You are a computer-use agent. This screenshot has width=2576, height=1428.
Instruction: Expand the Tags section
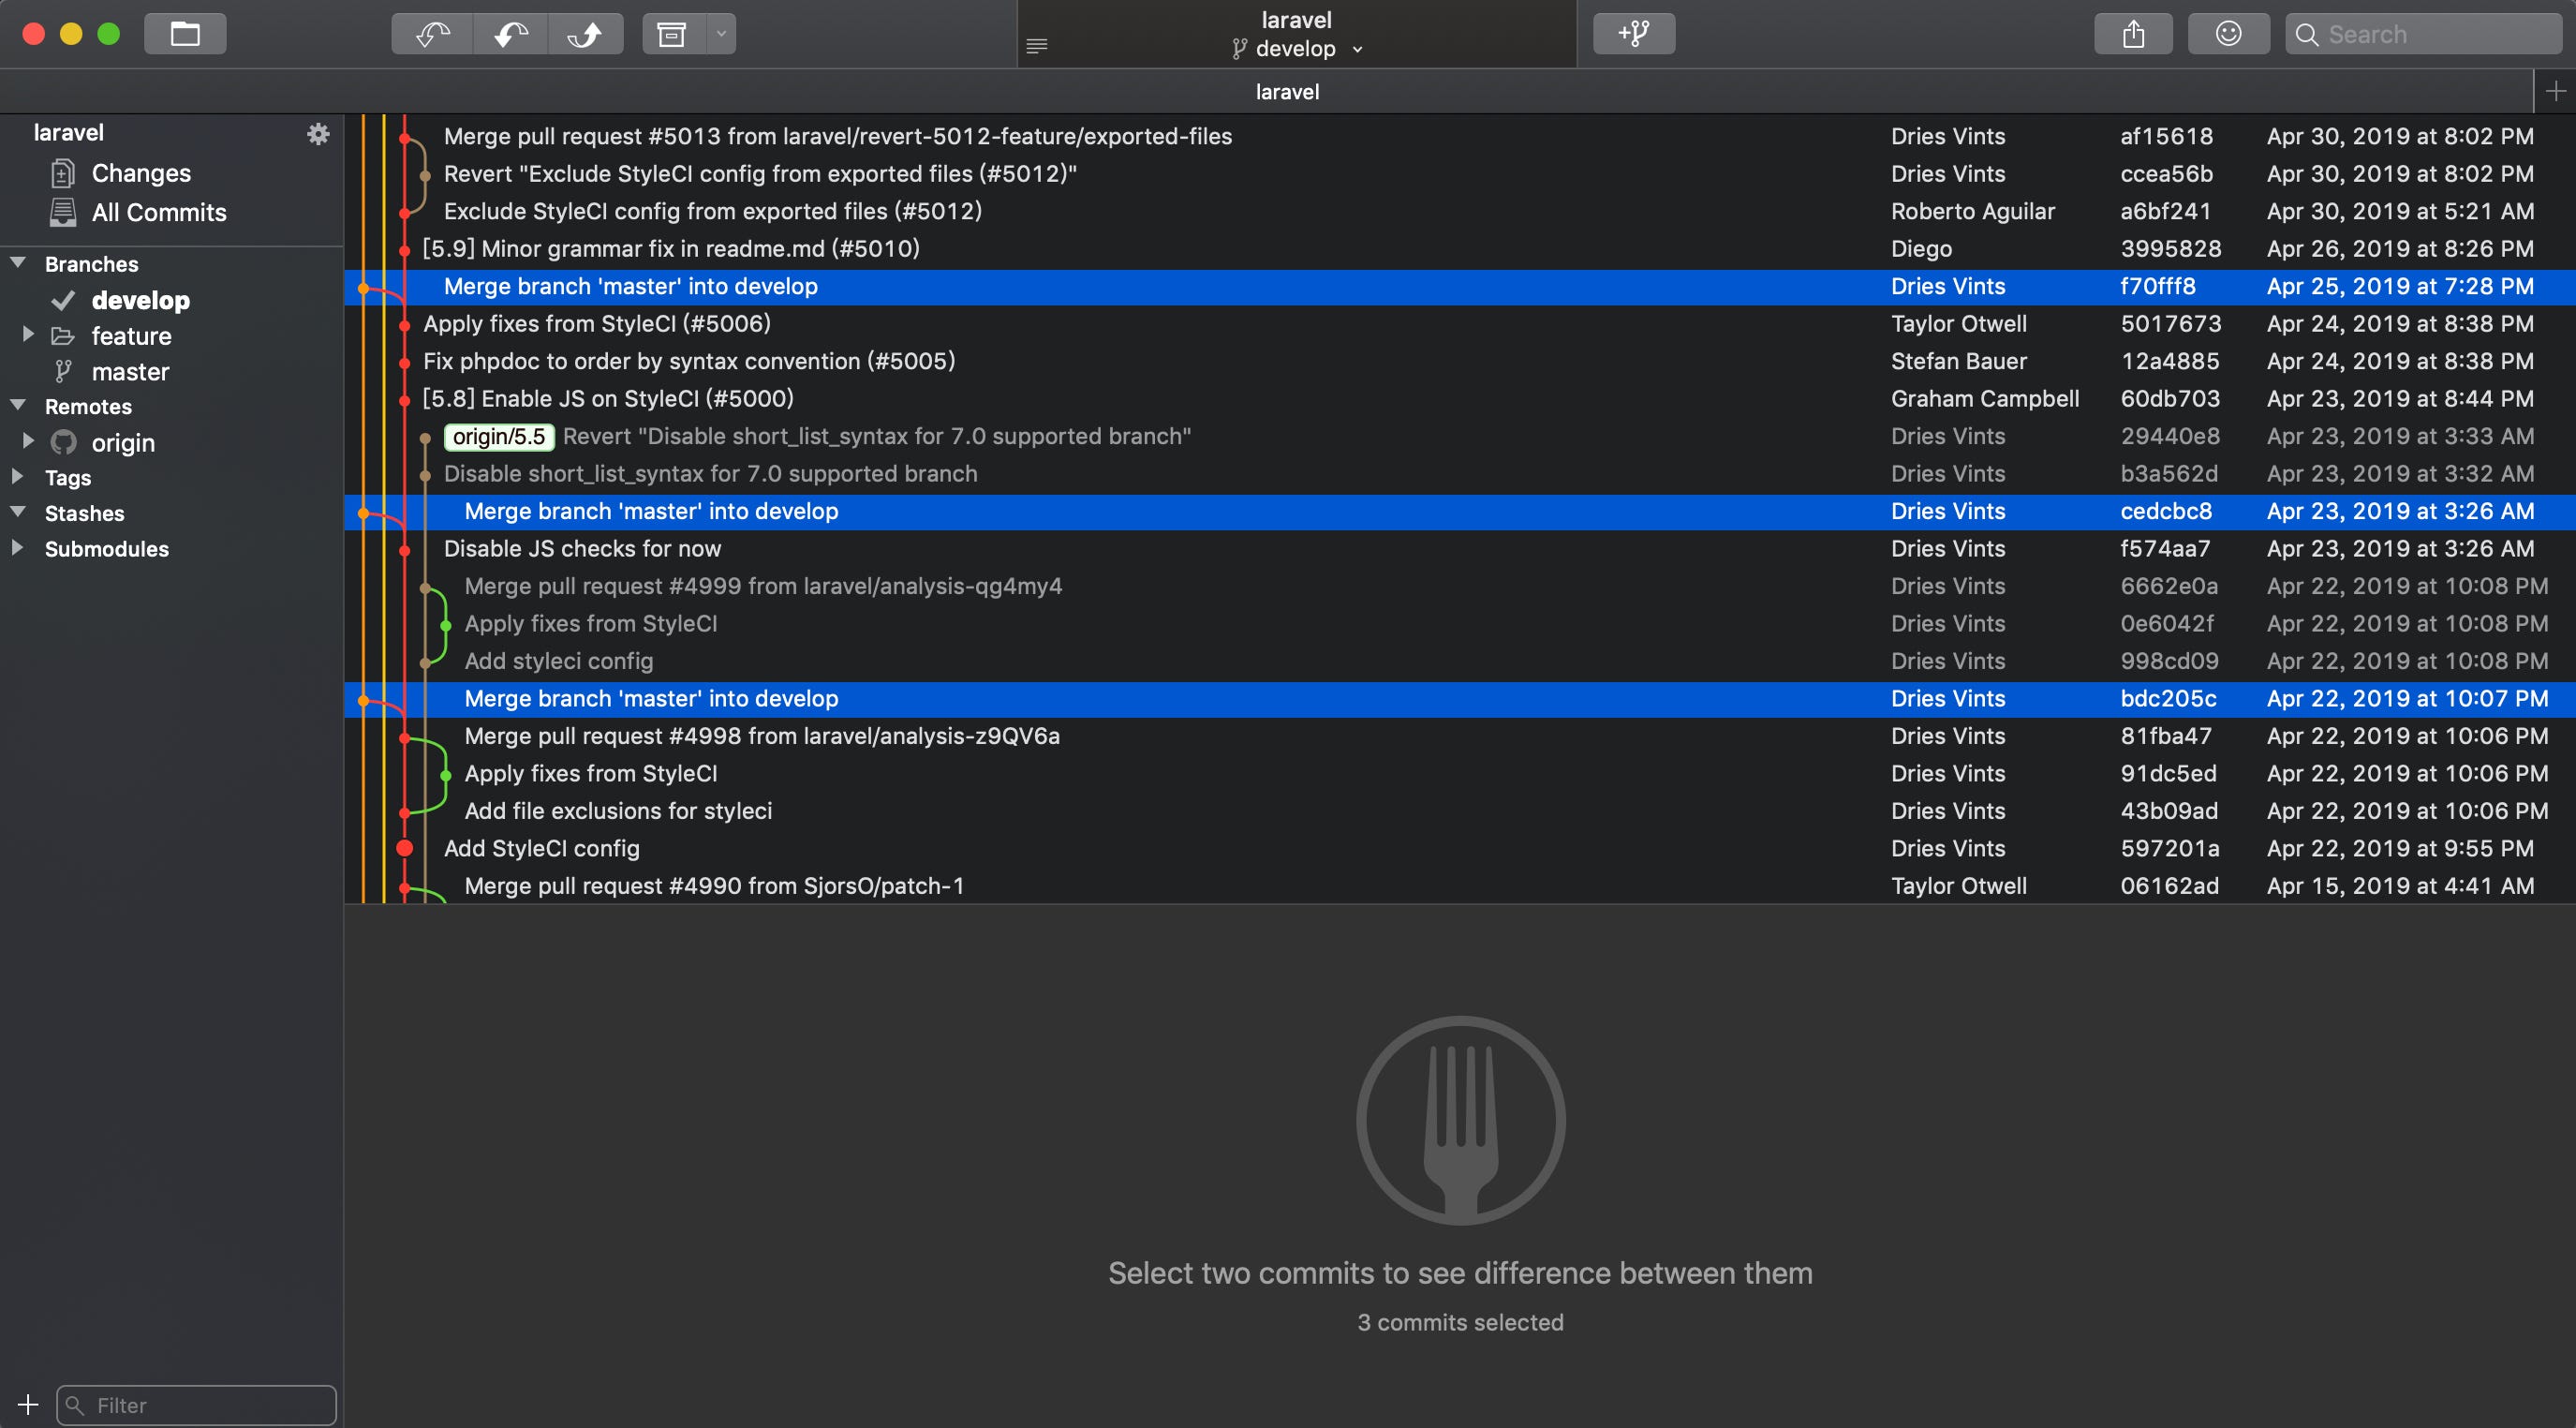[x=17, y=477]
